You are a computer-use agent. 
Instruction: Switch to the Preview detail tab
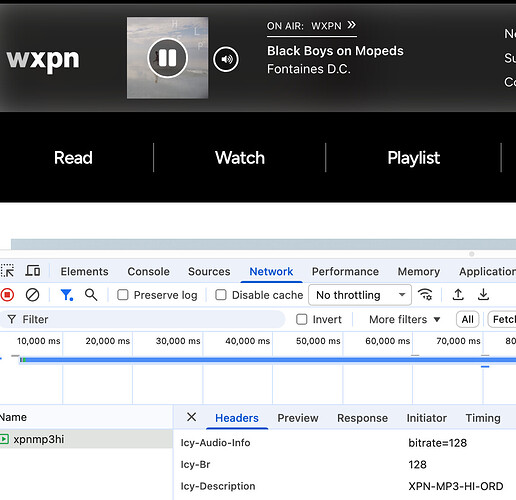[x=298, y=418]
